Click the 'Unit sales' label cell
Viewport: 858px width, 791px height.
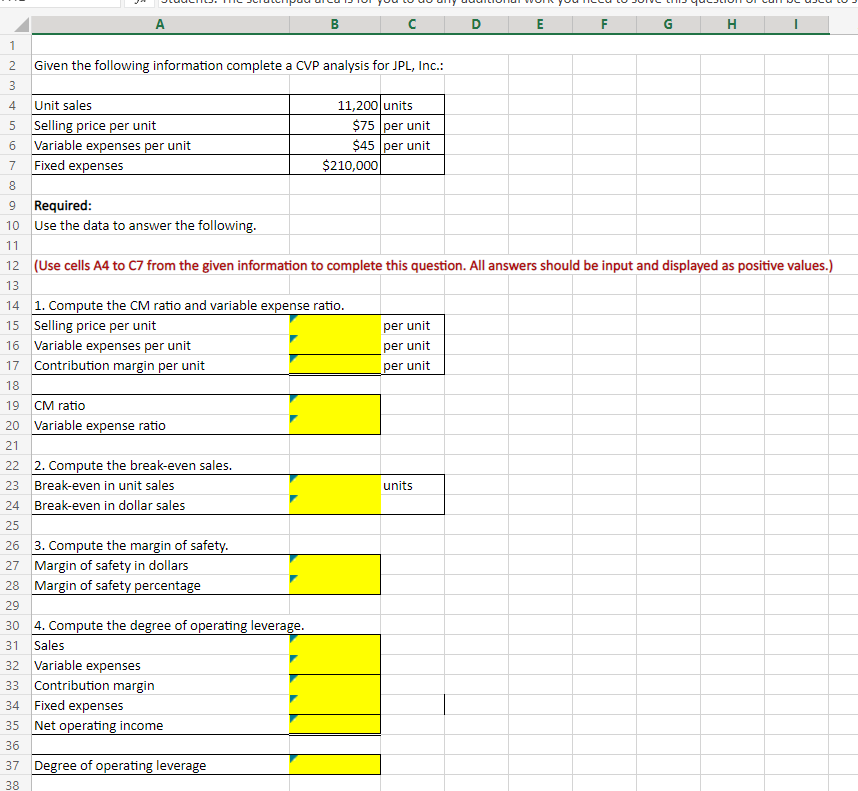(x=160, y=105)
